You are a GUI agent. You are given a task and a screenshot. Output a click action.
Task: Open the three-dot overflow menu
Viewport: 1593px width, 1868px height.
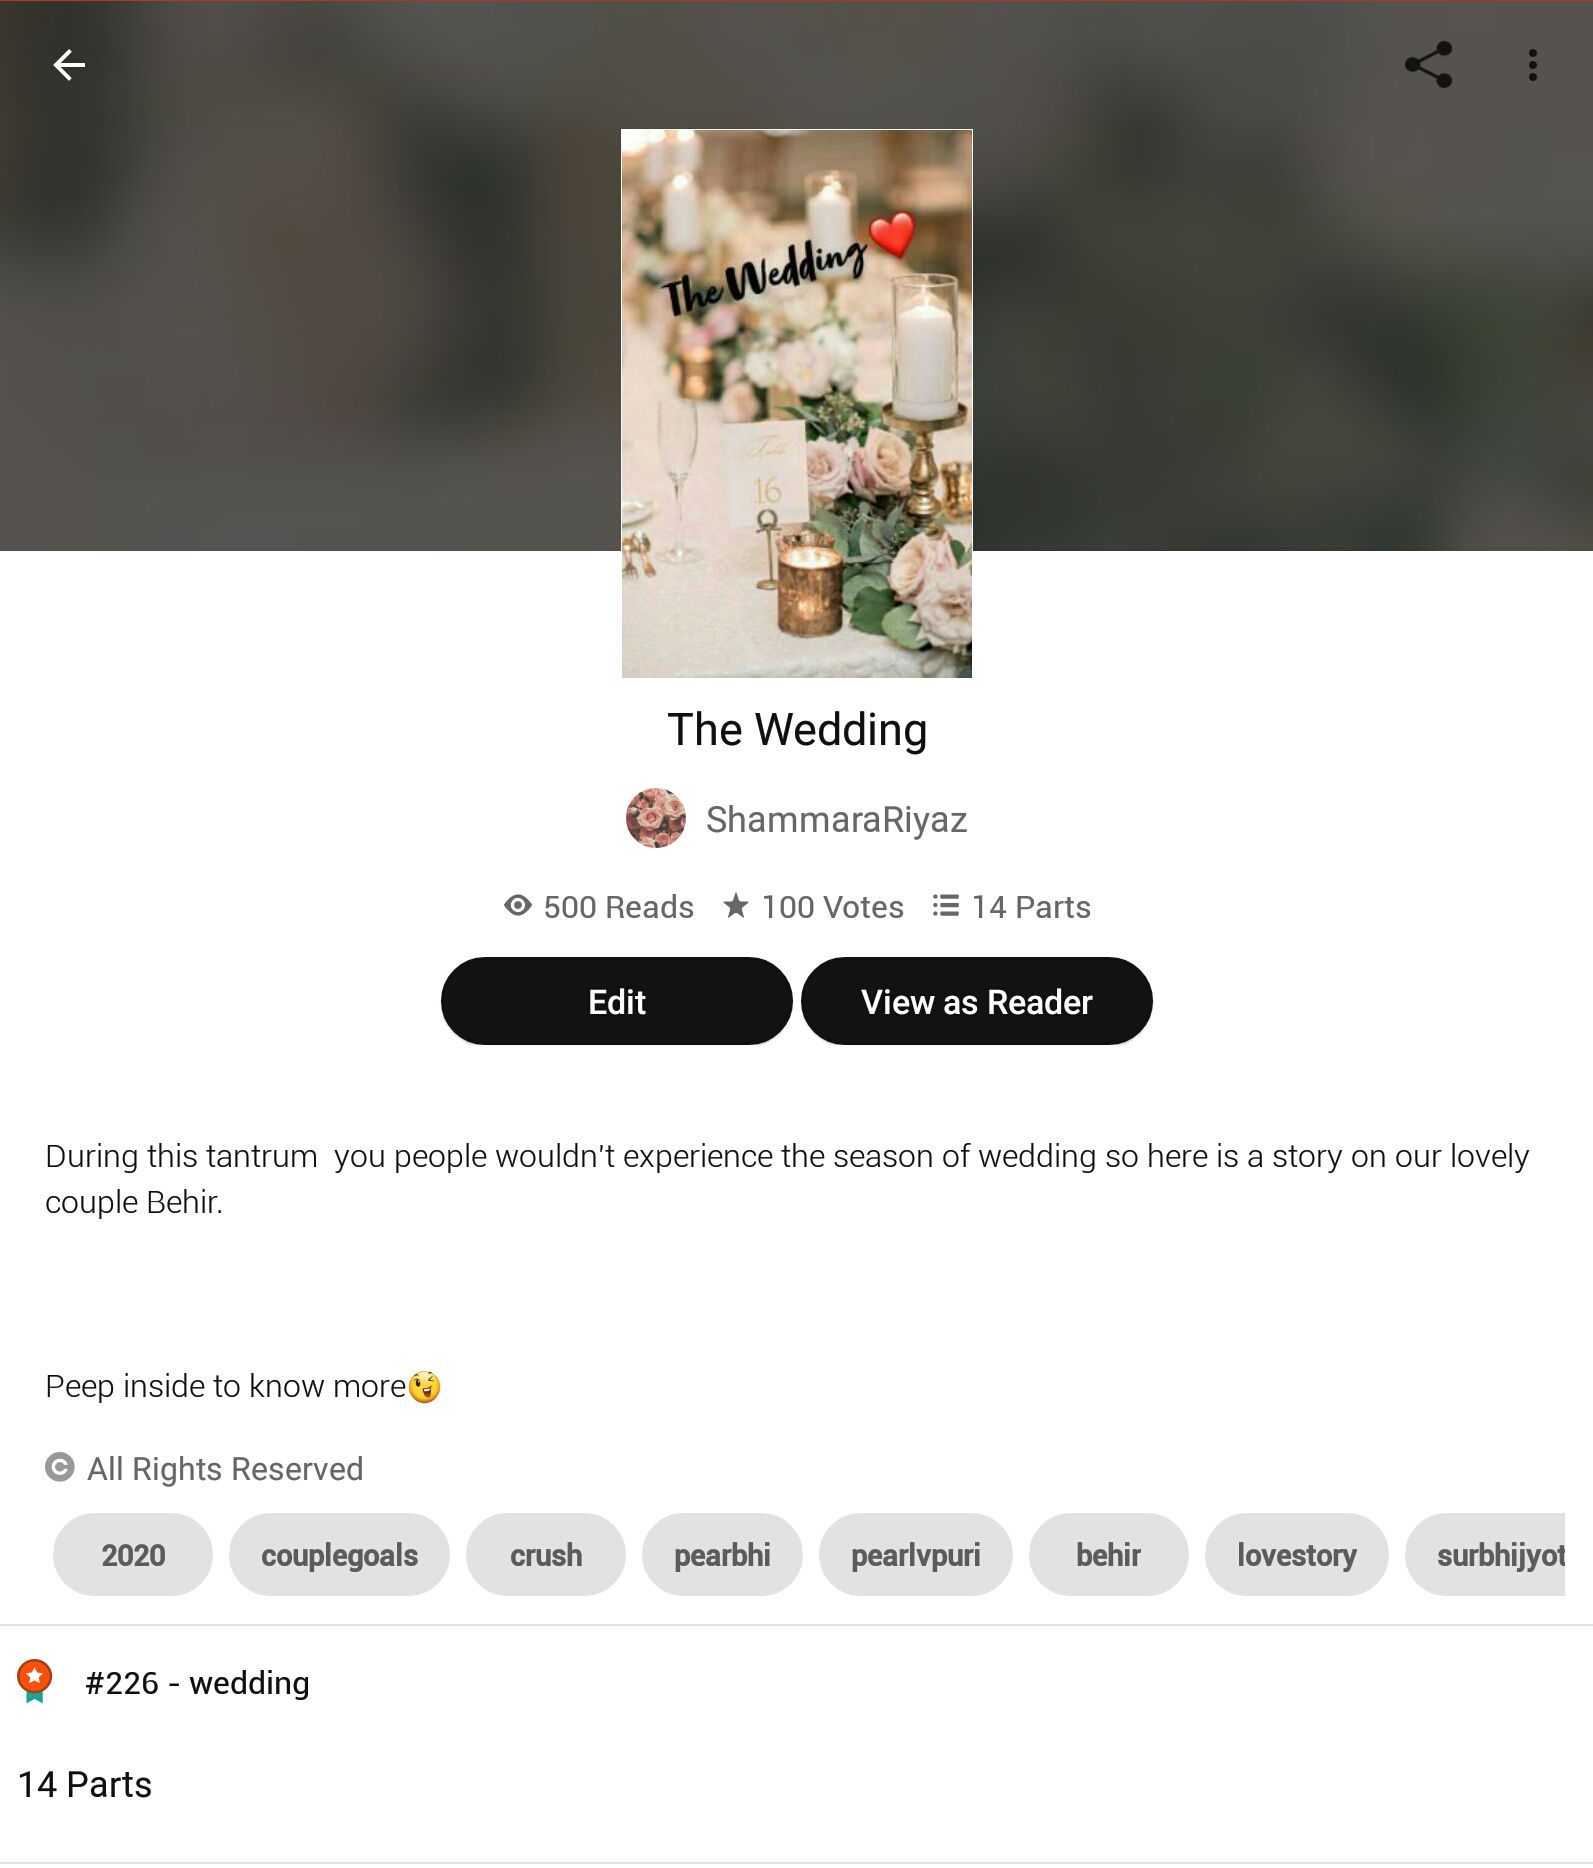1532,65
